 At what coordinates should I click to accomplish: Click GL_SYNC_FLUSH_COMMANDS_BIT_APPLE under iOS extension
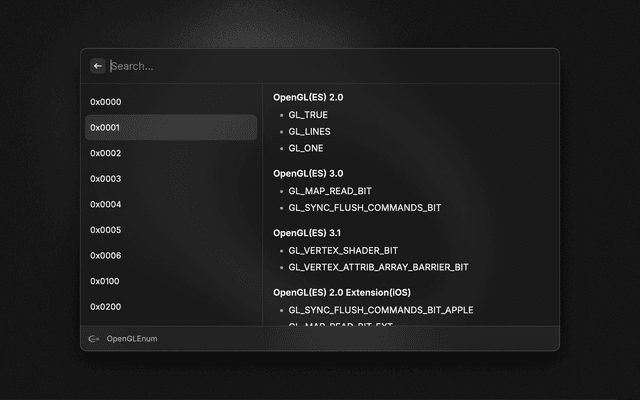pos(381,310)
